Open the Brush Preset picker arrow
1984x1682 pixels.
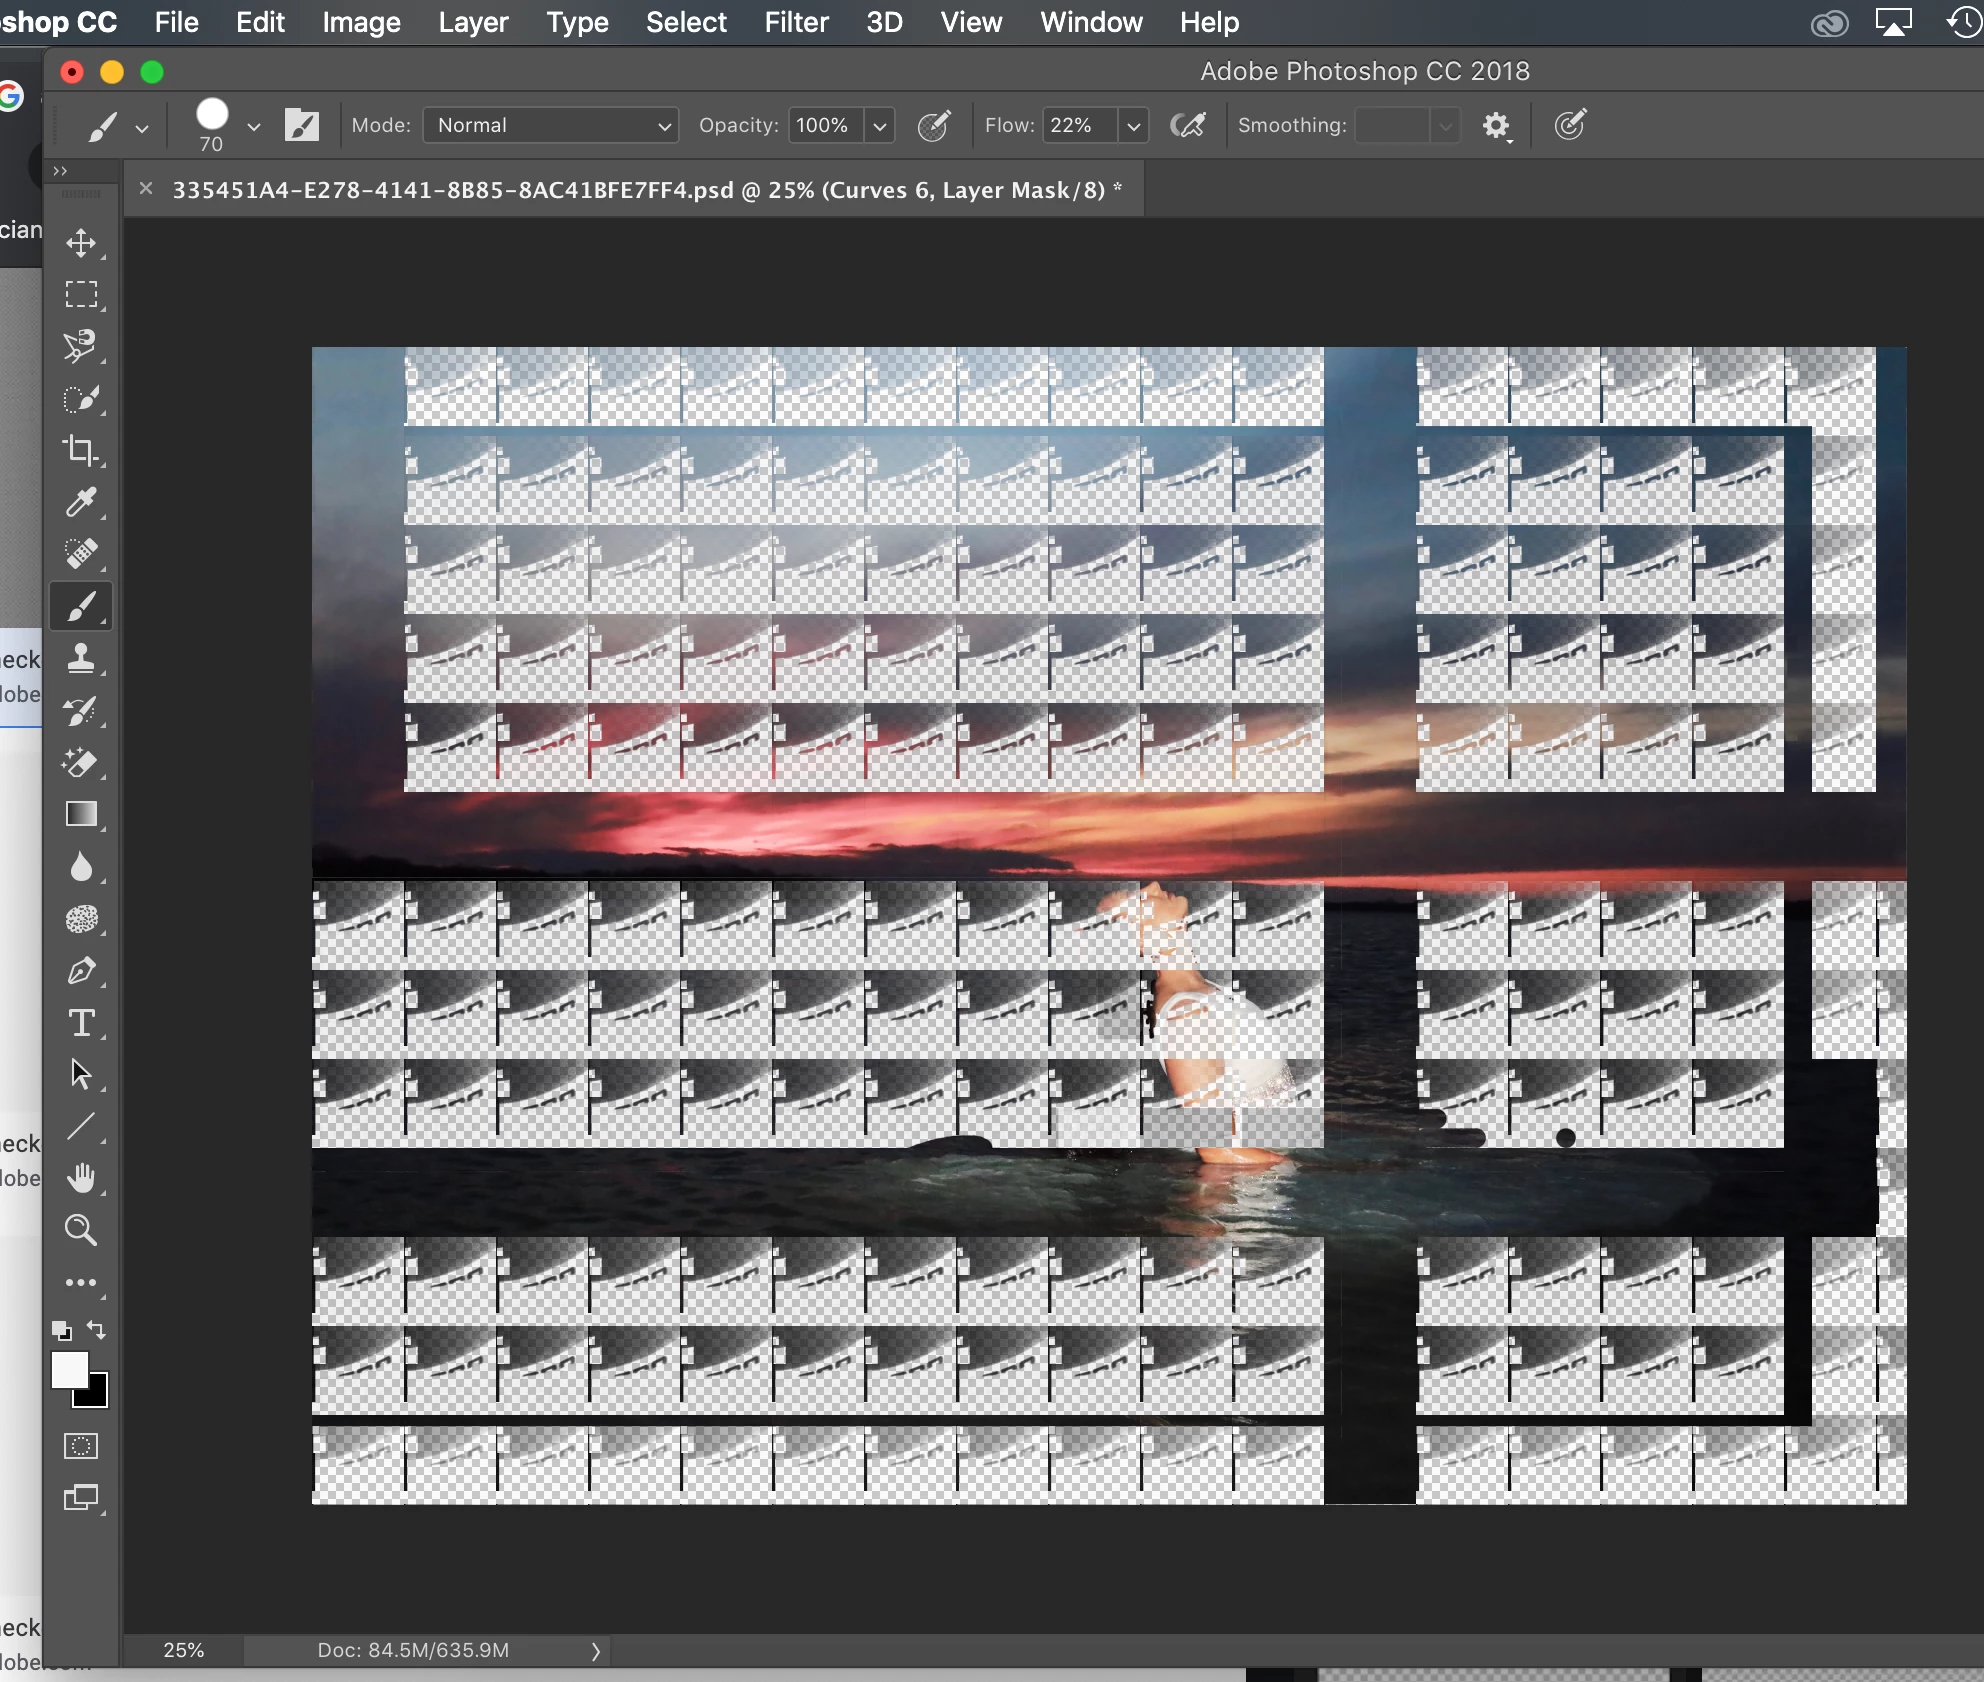click(254, 126)
